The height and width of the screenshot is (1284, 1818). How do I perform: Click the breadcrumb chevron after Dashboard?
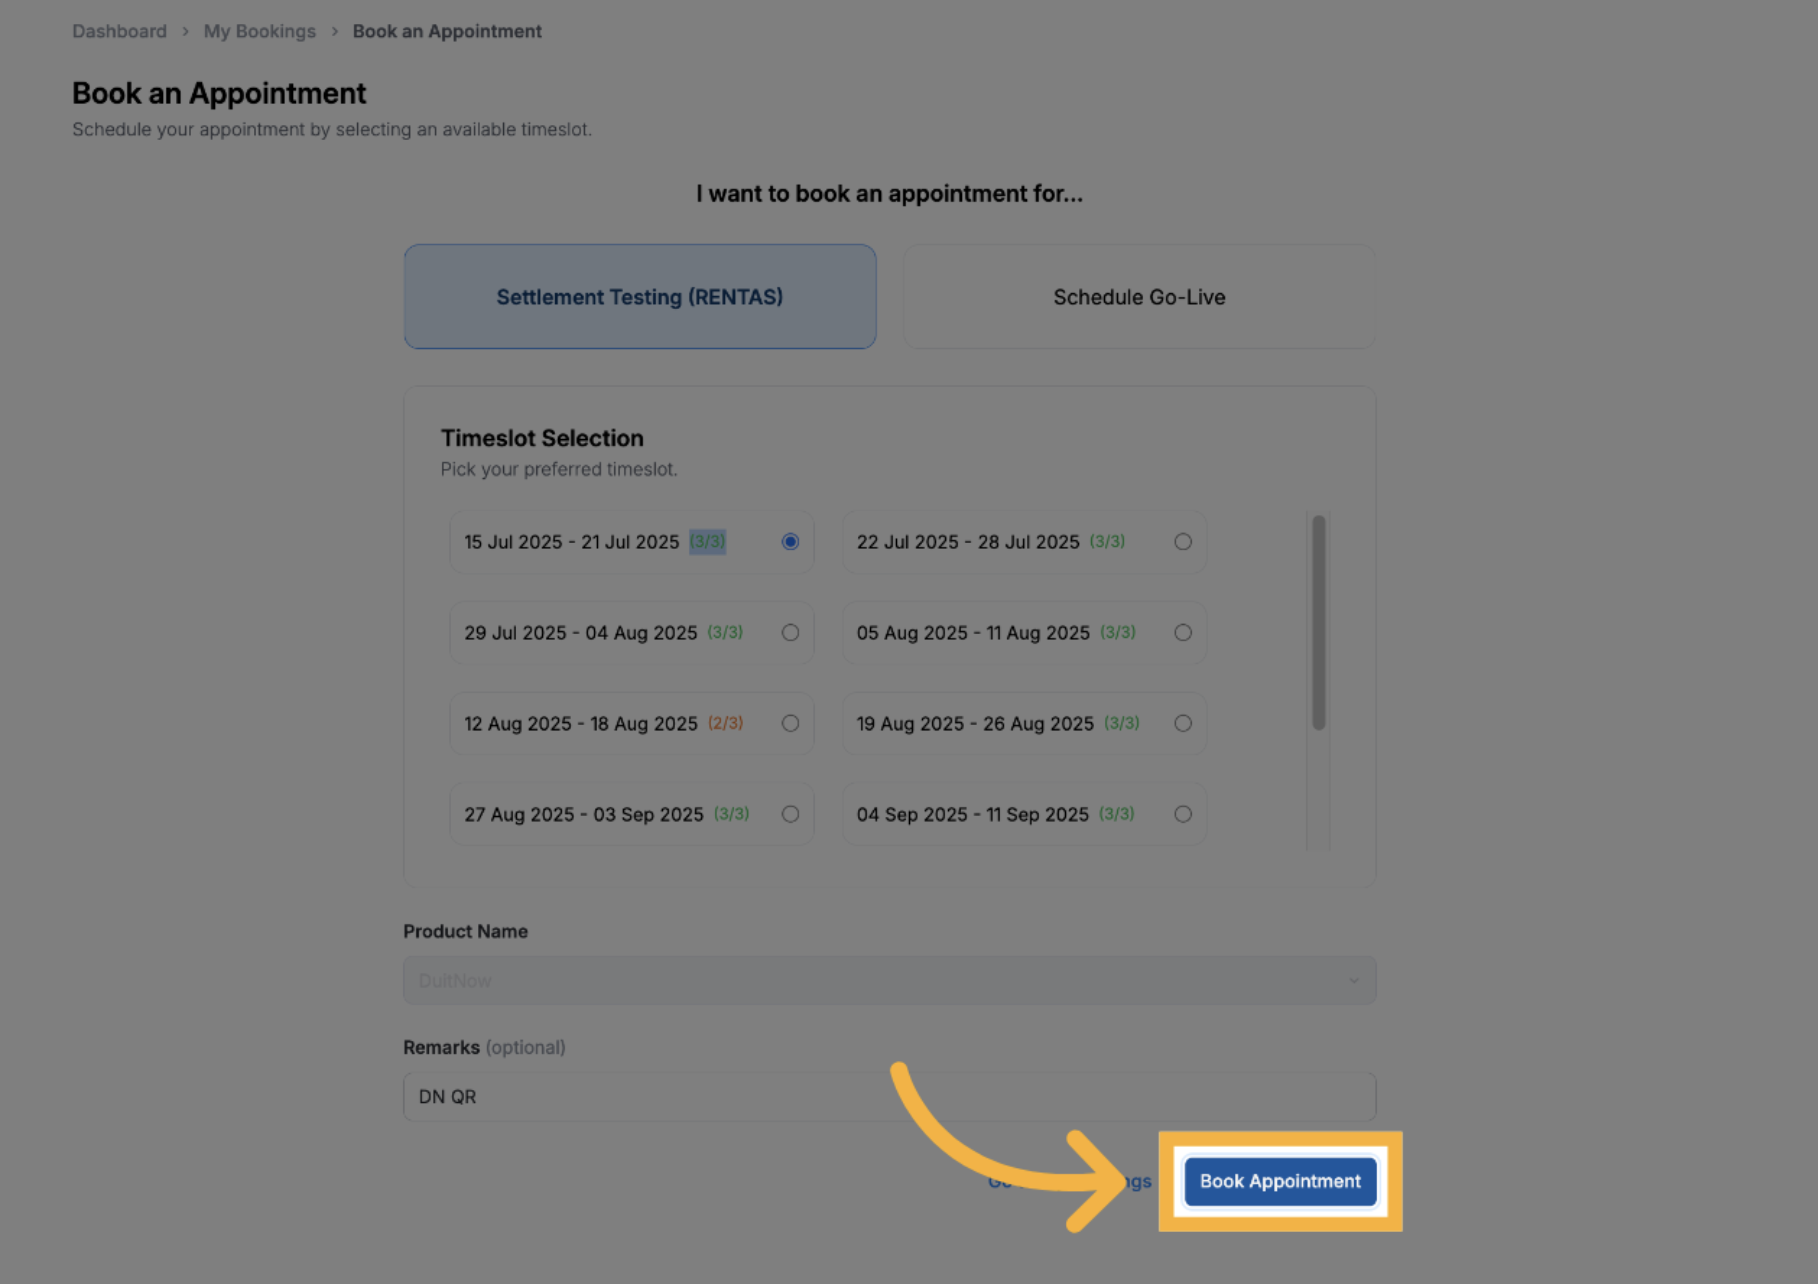[185, 31]
